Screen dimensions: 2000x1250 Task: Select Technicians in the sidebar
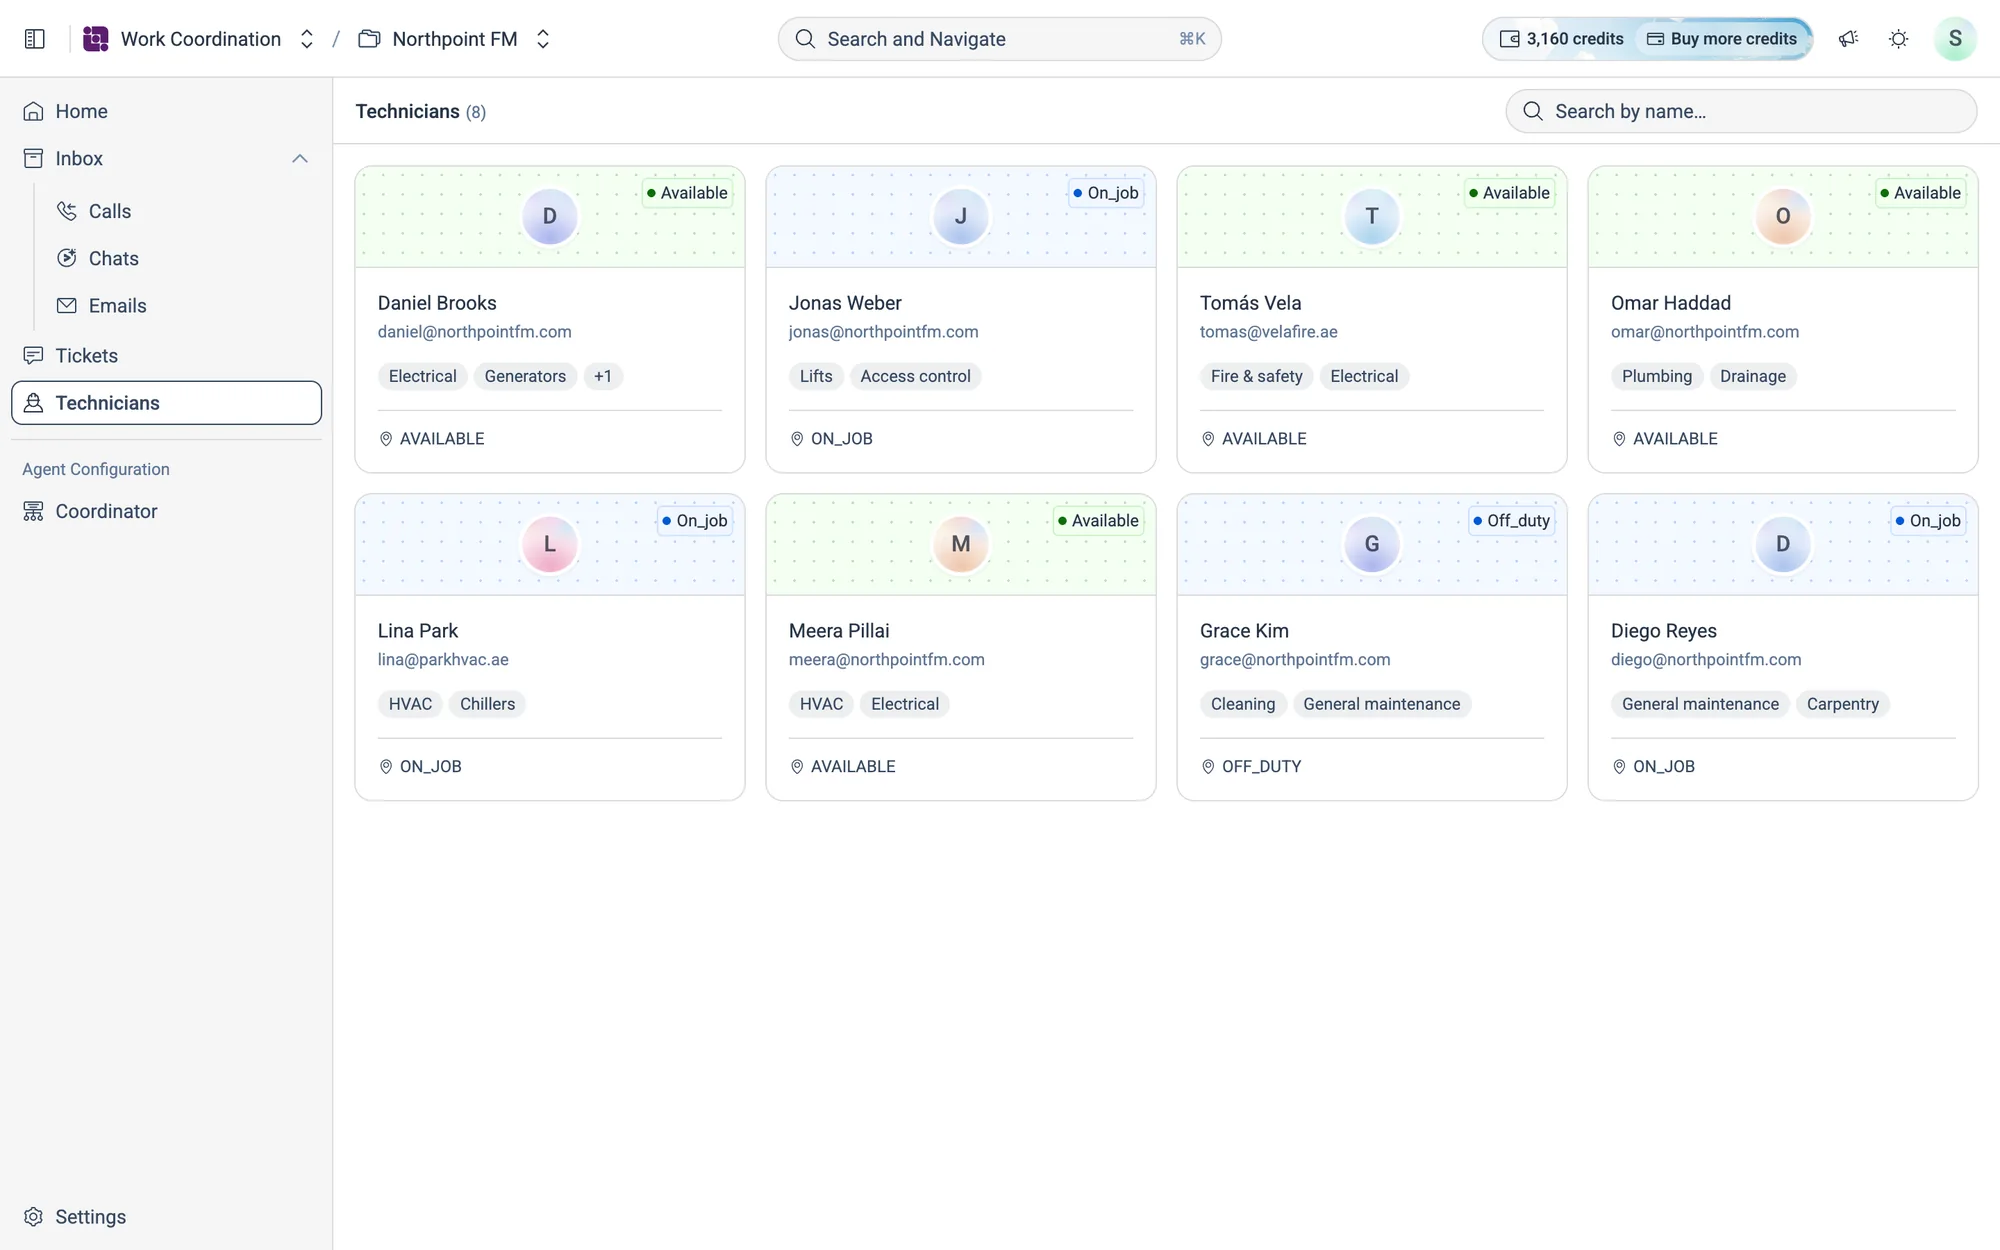tap(166, 403)
